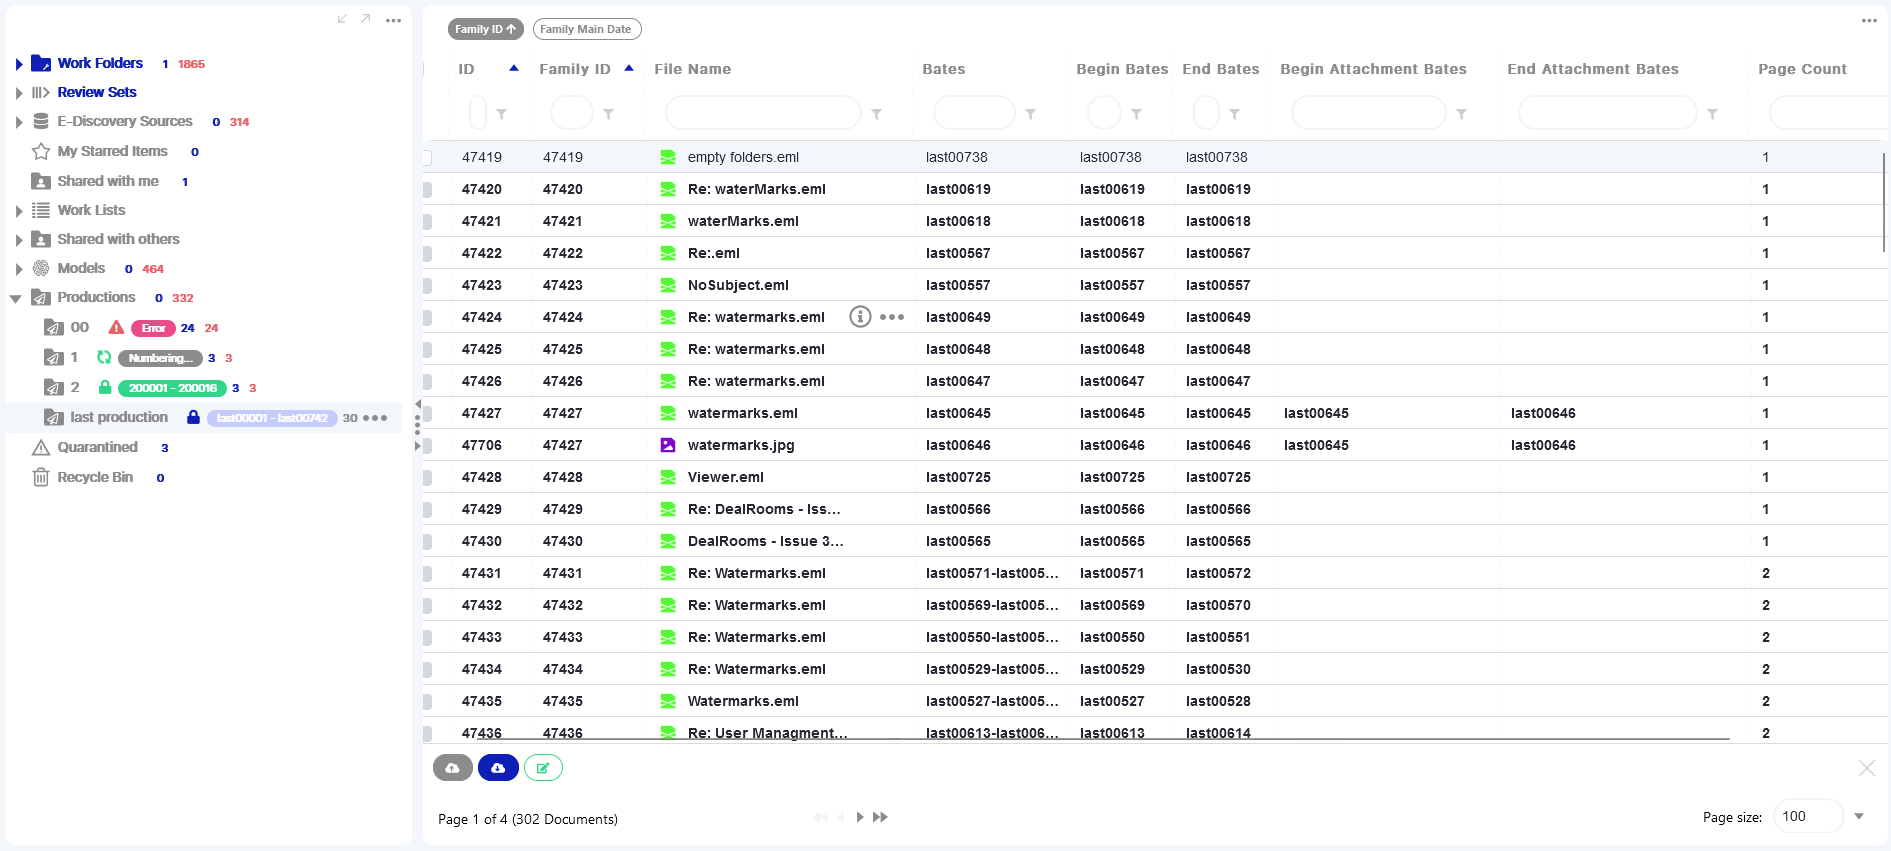Click the Recycle Bin trash icon
Image resolution: width=1891 pixels, height=851 pixels.
(x=41, y=477)
